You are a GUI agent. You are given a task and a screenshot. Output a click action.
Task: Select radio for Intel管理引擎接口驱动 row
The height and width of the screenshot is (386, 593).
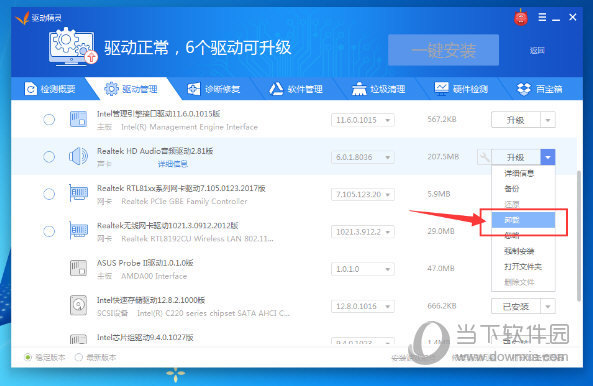click(x=48, y=119)
